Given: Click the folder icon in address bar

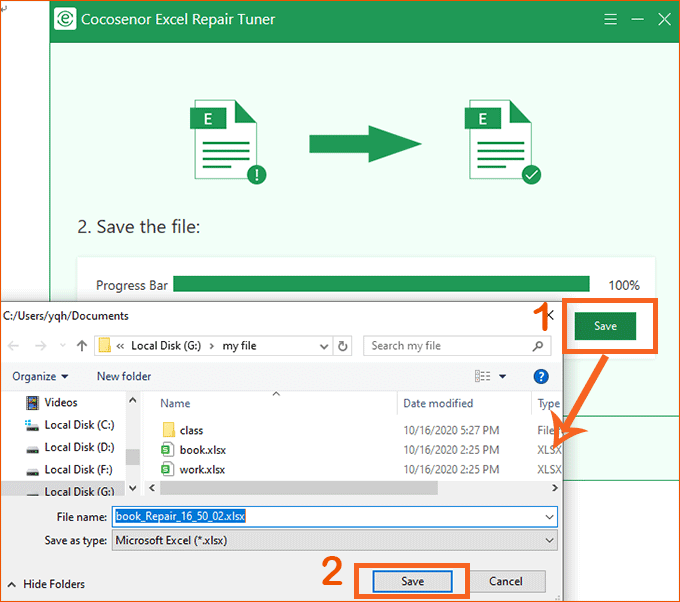Looking at the screenshot, I should 105,345.
